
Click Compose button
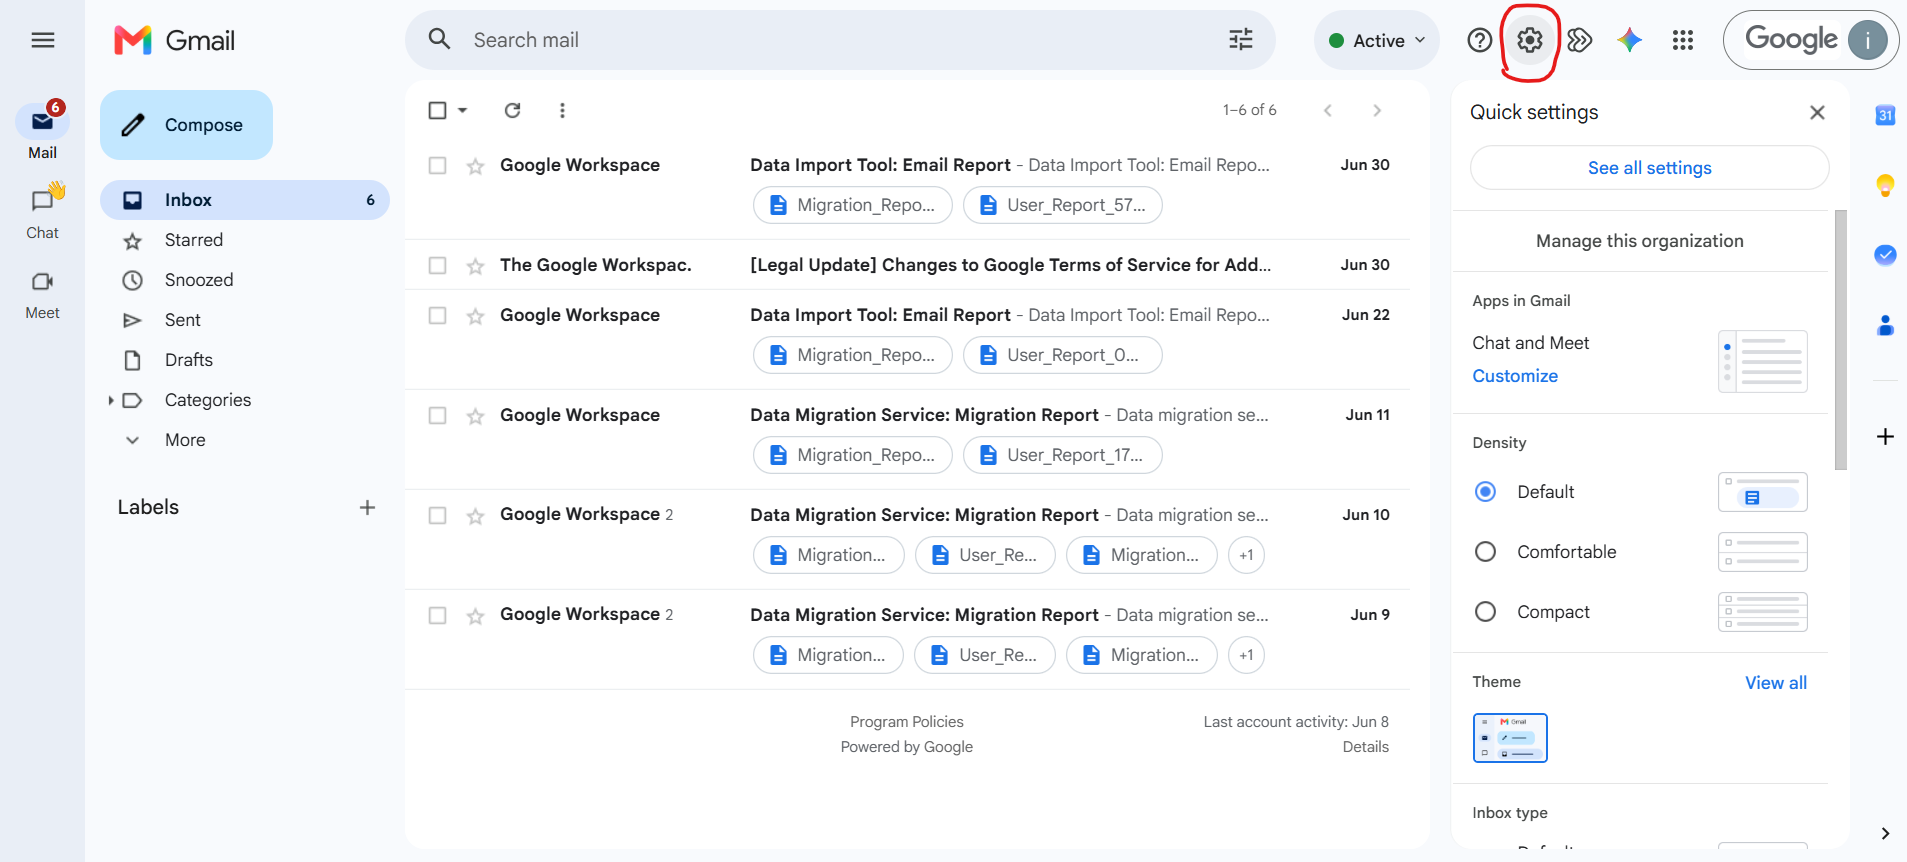186,125
